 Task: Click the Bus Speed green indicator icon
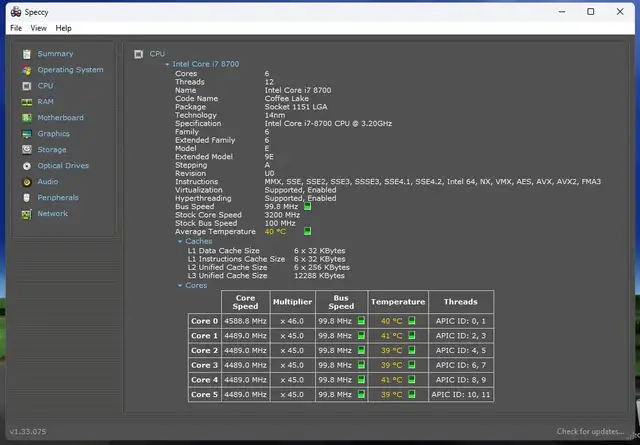308,206
